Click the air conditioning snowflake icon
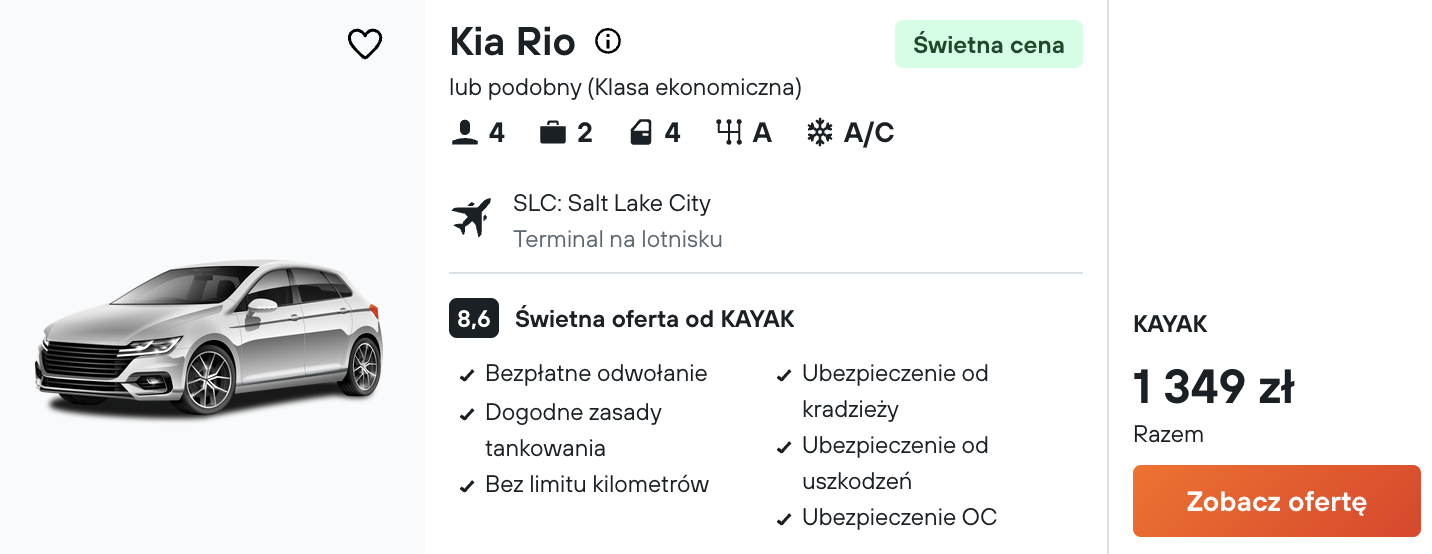The image size is (1432, 554). 820,133
